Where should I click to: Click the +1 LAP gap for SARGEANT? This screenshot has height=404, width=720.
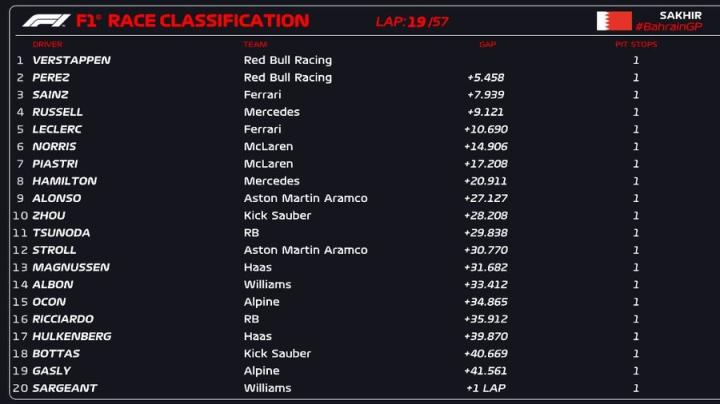487,388
